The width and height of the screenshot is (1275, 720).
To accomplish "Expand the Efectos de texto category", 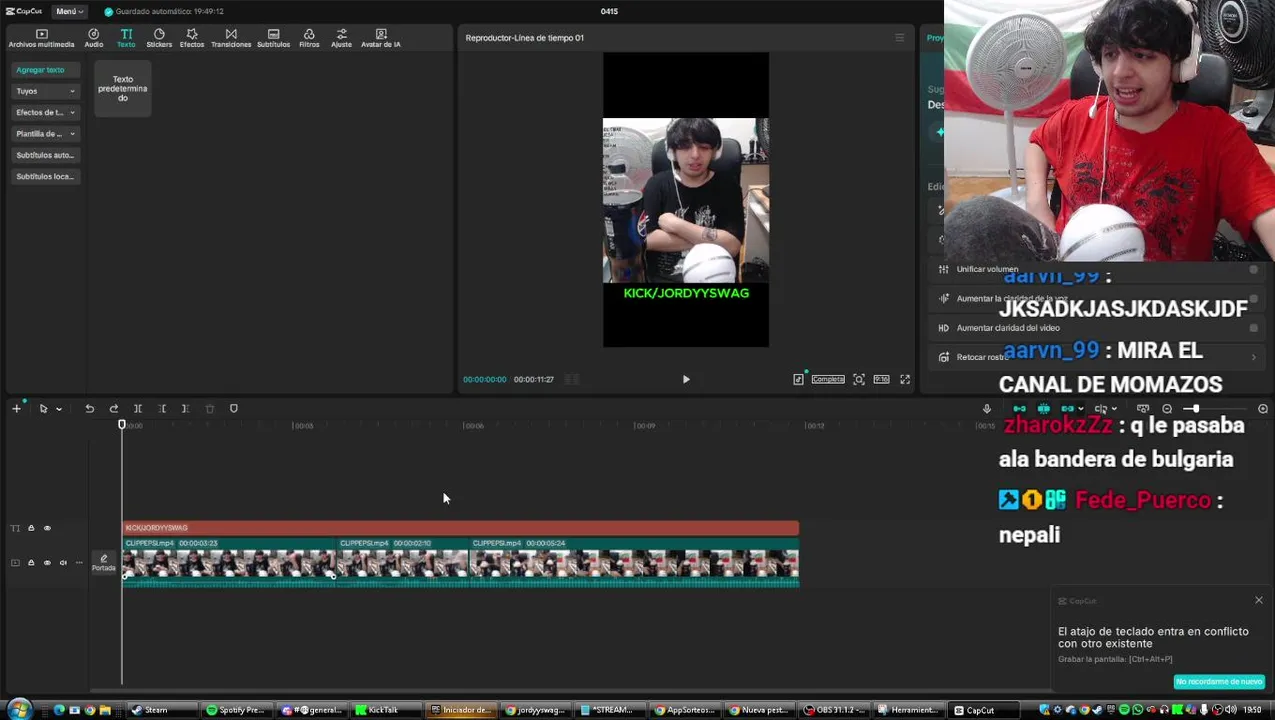I will (45, 112).
